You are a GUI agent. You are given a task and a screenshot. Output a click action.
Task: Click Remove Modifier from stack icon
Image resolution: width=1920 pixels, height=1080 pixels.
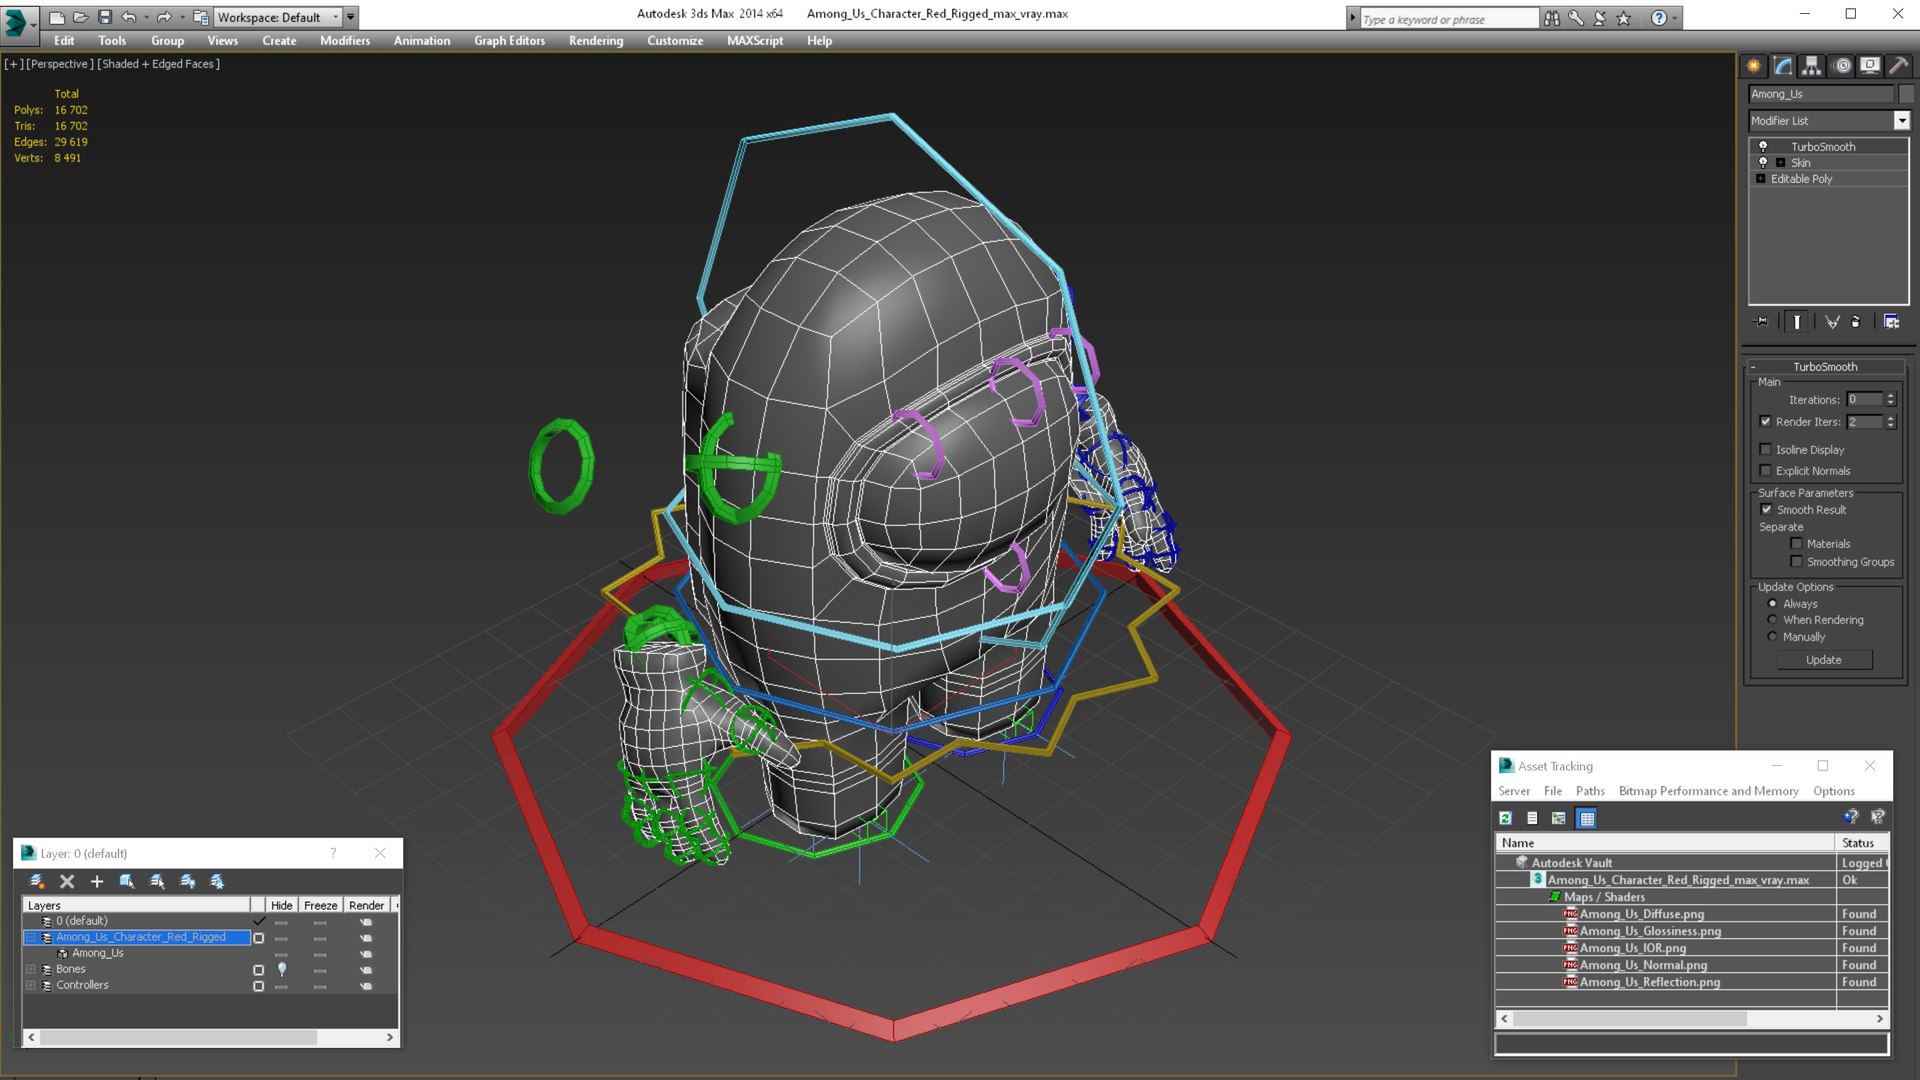pyautogui.click(x=1856, y=322)
